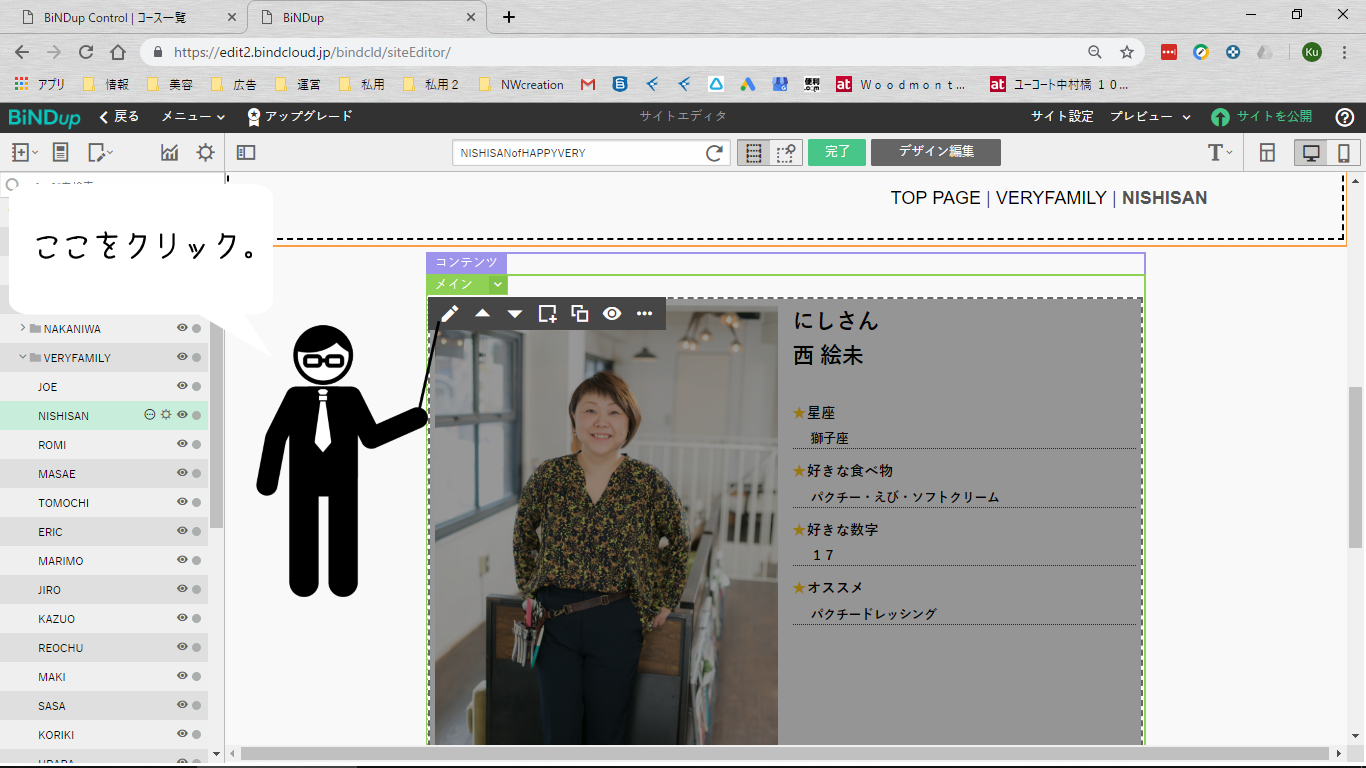The height and width of the screenshot is (768, 1366).
Task: Click the 戻る back button
Action: click(x=119, y=117)
